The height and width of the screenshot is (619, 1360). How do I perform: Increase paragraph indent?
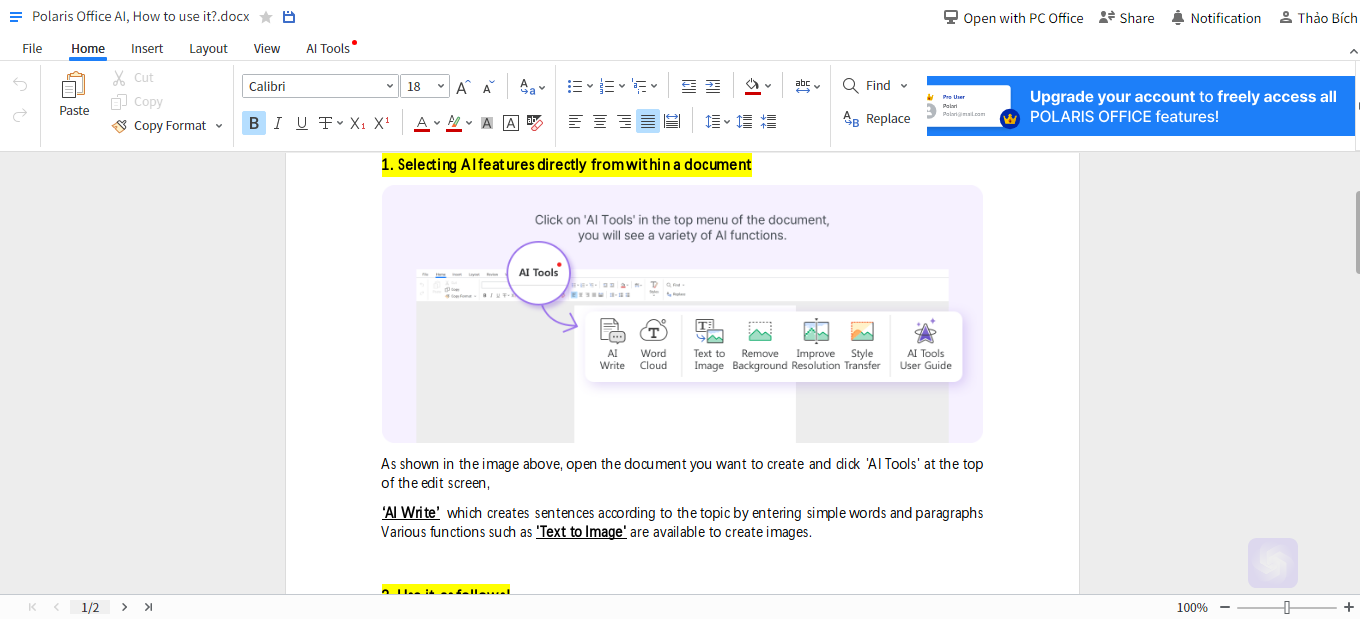(713, 87)
